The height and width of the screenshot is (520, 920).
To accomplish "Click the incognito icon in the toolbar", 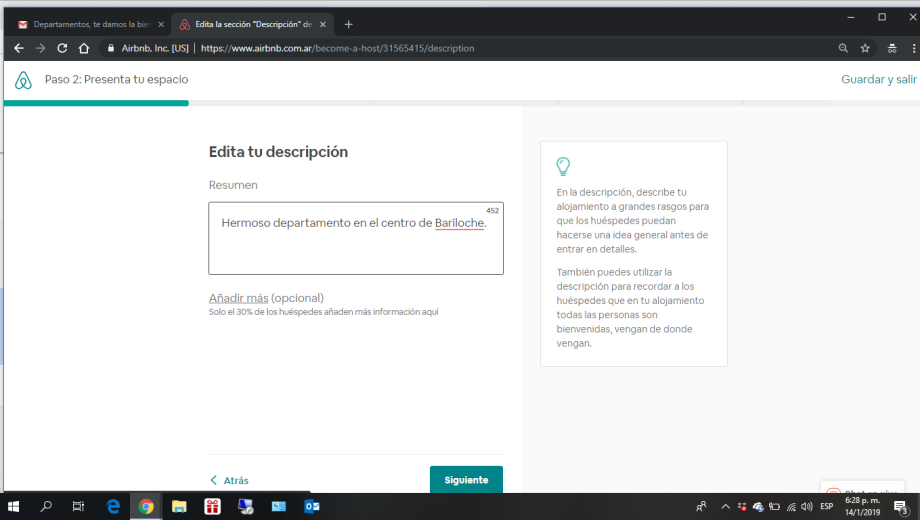I will pyautogui.click(x=892, y=48).
